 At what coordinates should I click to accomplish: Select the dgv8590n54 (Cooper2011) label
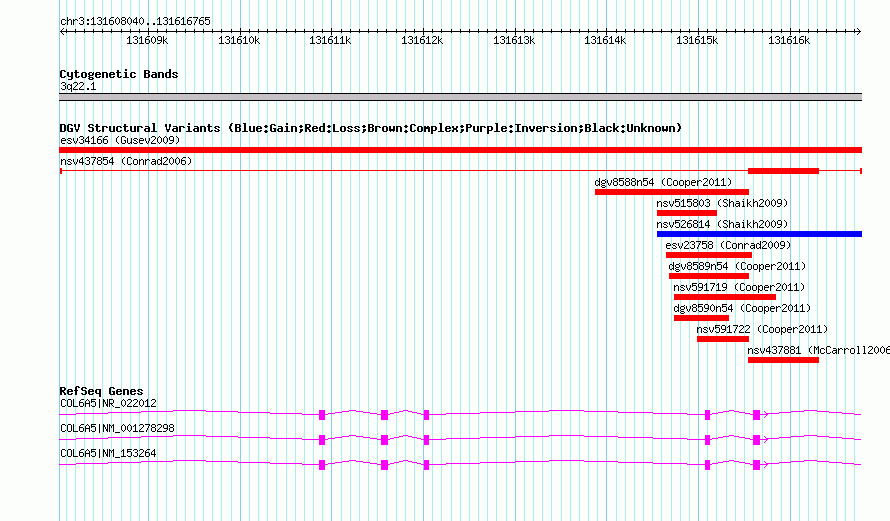(x=742, y=308)
